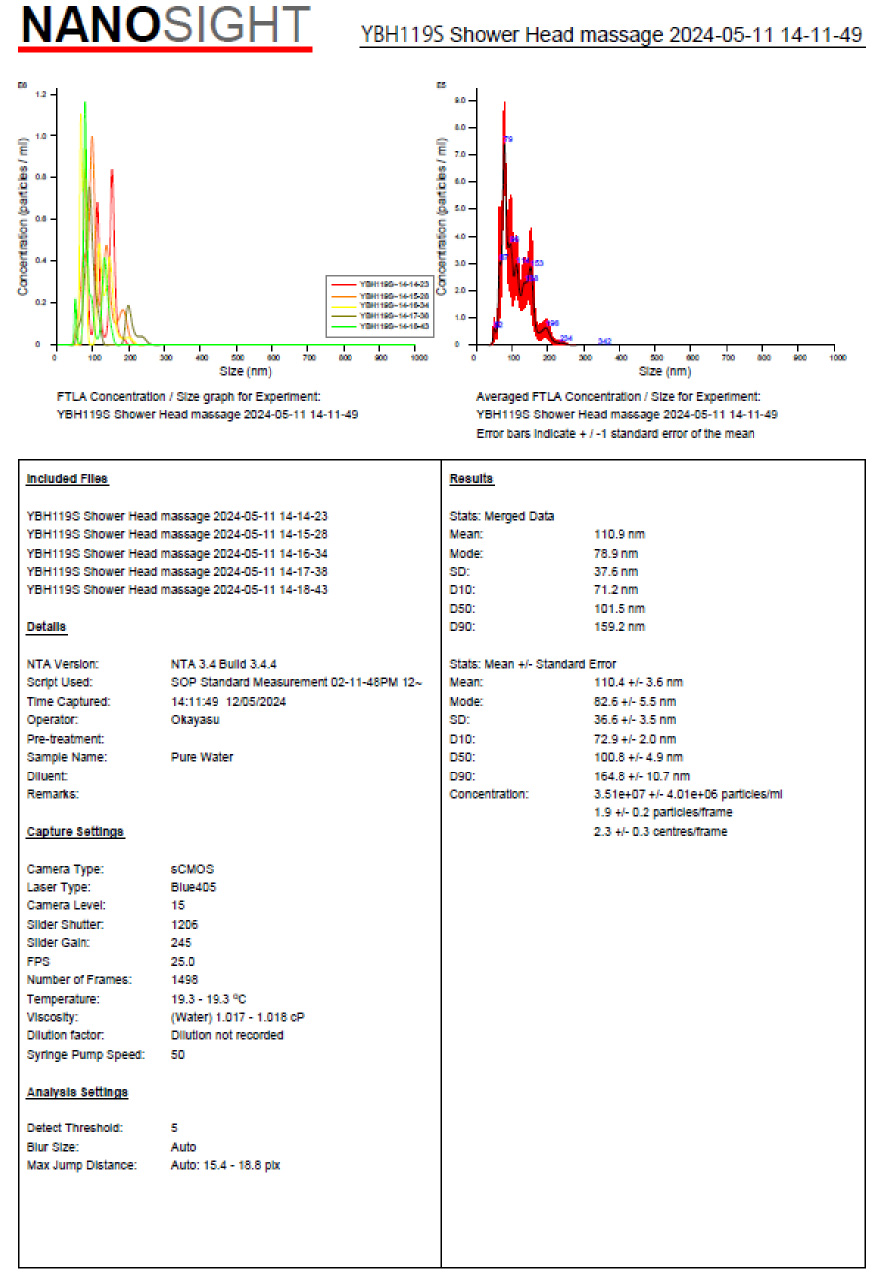Select the time captured '14:11:49 12/05/2024'
The width and height of the screenshot is (891, 1287).
pos(227,701)
